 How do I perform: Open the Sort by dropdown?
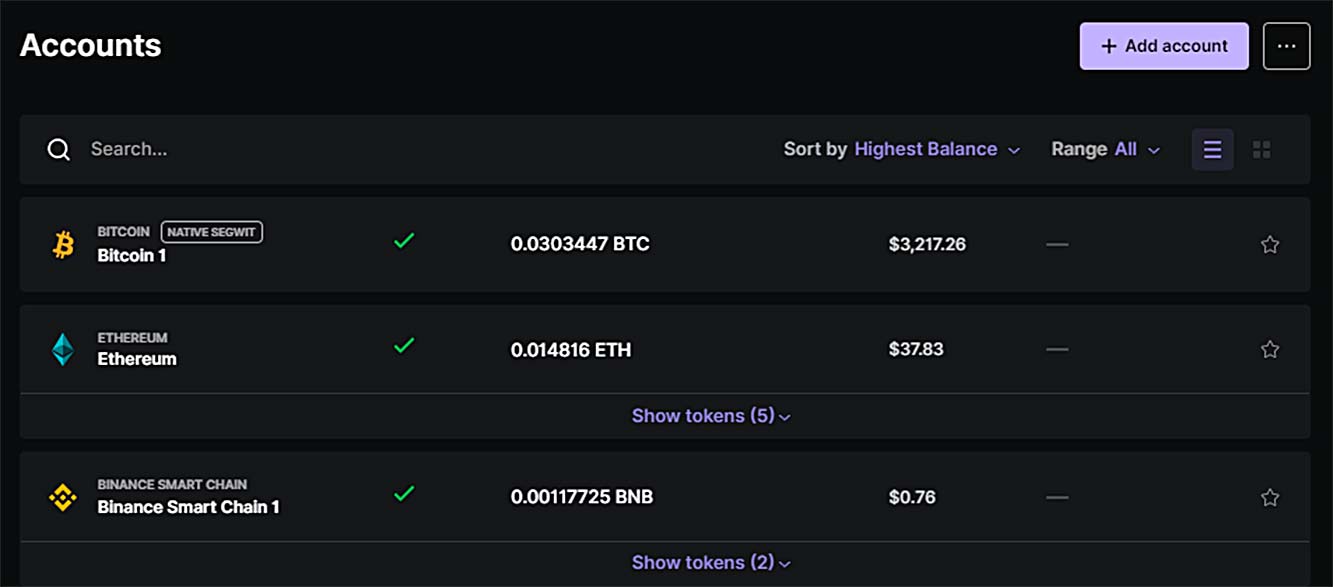coord(925,149)
